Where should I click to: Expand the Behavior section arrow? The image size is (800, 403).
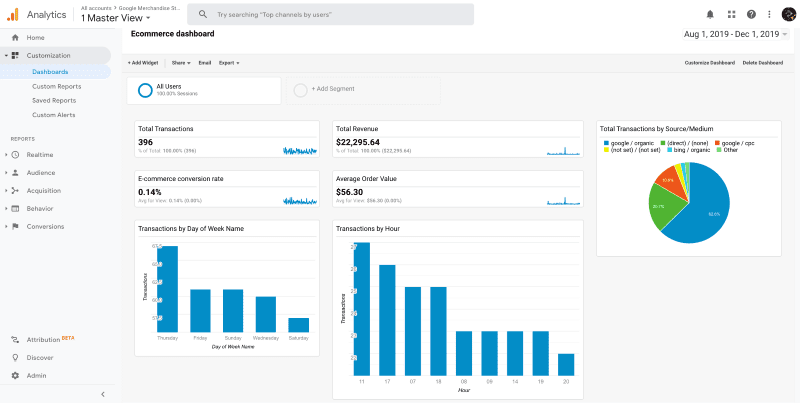pyautogui.click(x=5, y=208)
